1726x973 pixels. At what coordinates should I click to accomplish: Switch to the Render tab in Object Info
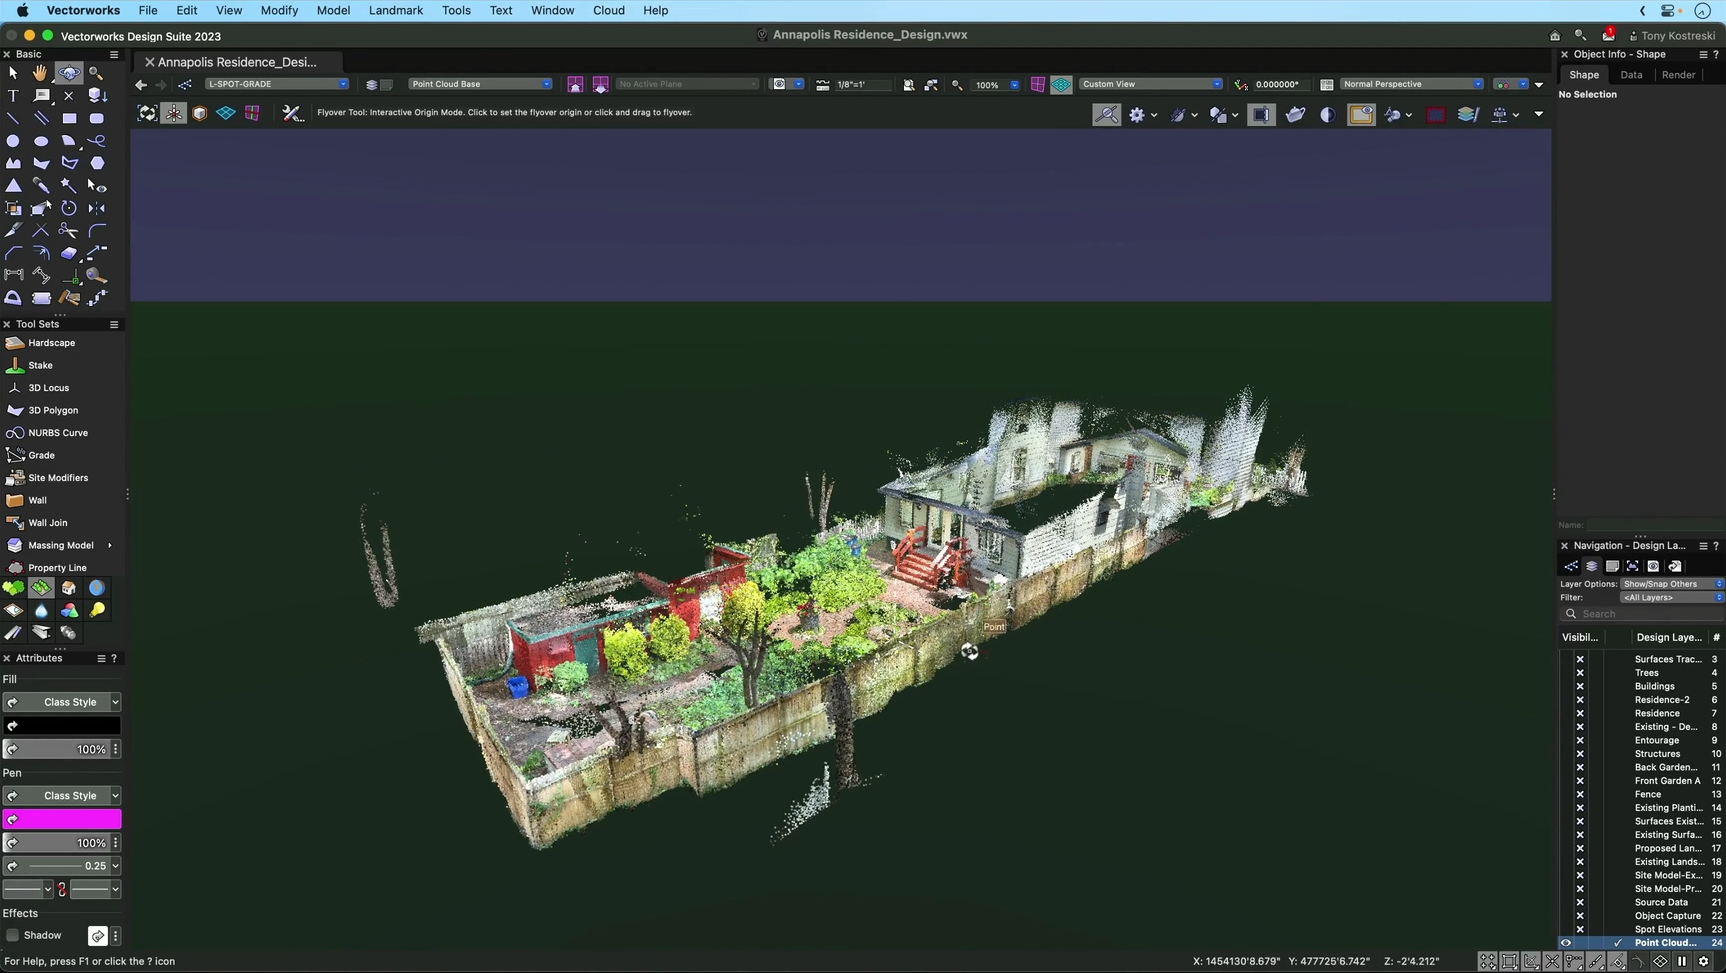1678,74
